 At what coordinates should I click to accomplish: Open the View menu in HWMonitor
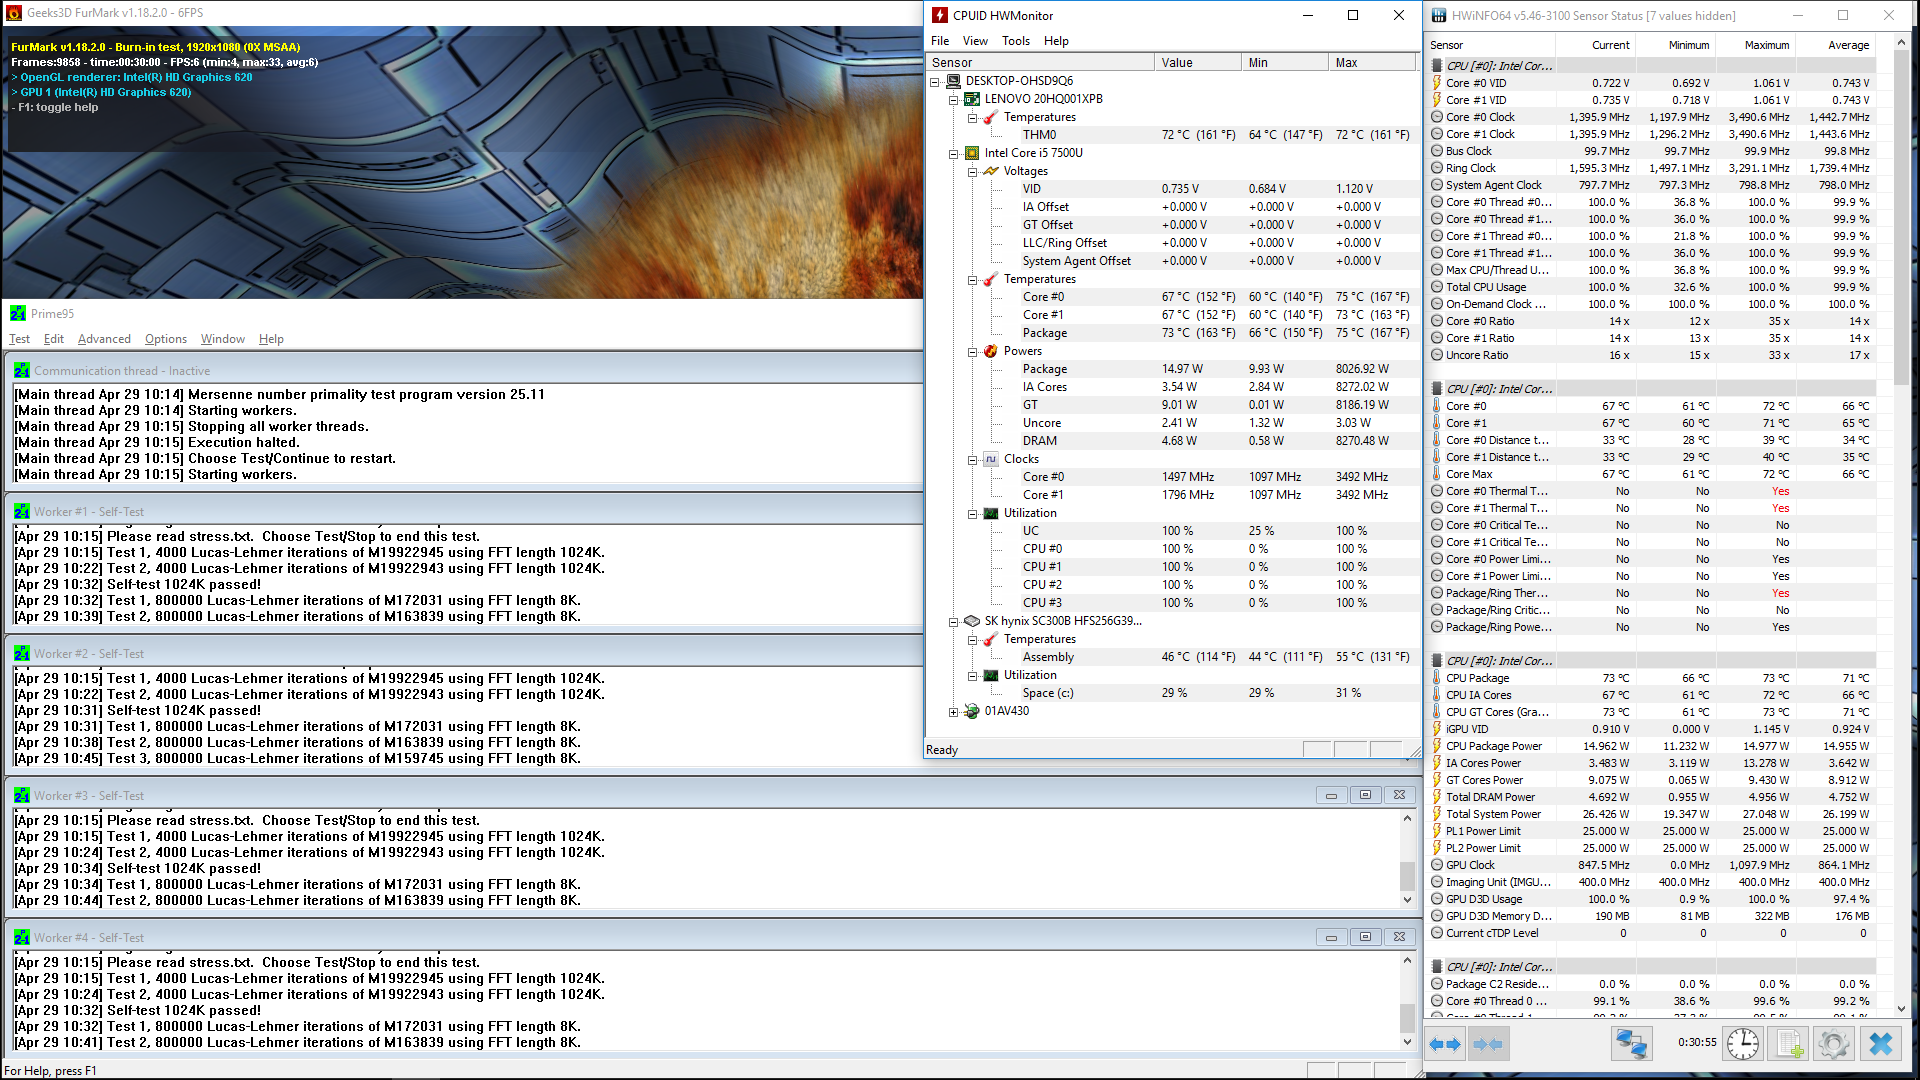coord(975,41)
